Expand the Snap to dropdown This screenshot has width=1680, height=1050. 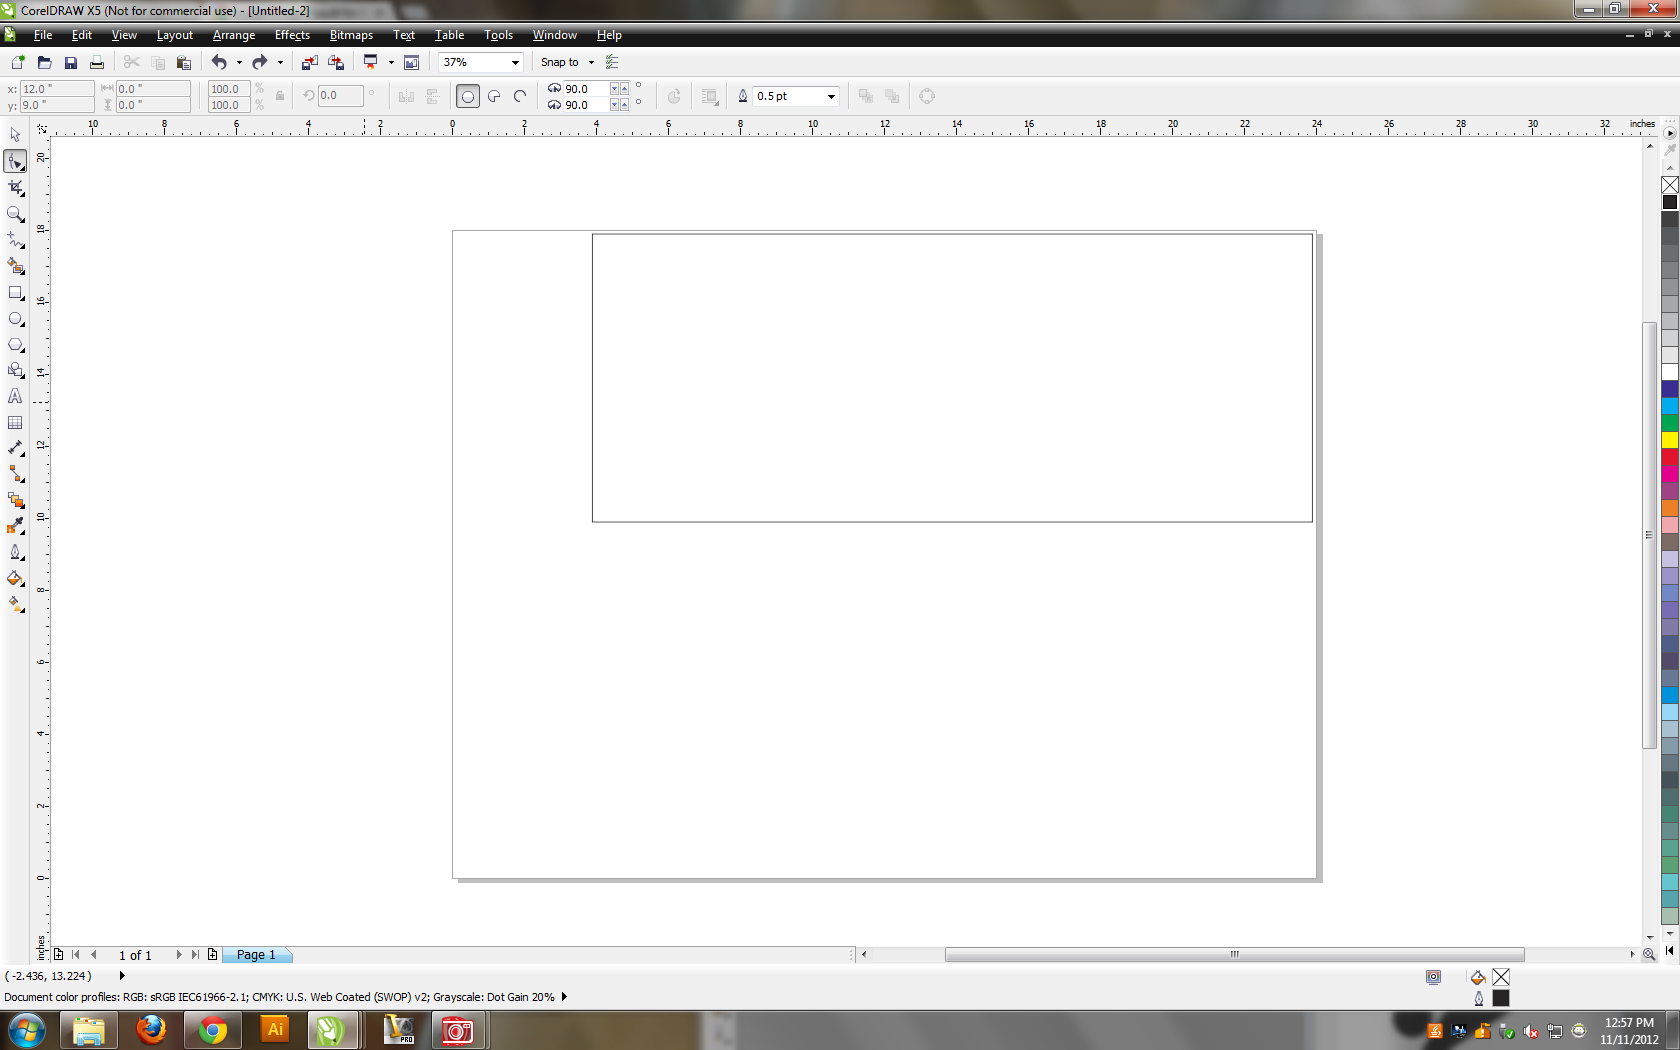591,62
